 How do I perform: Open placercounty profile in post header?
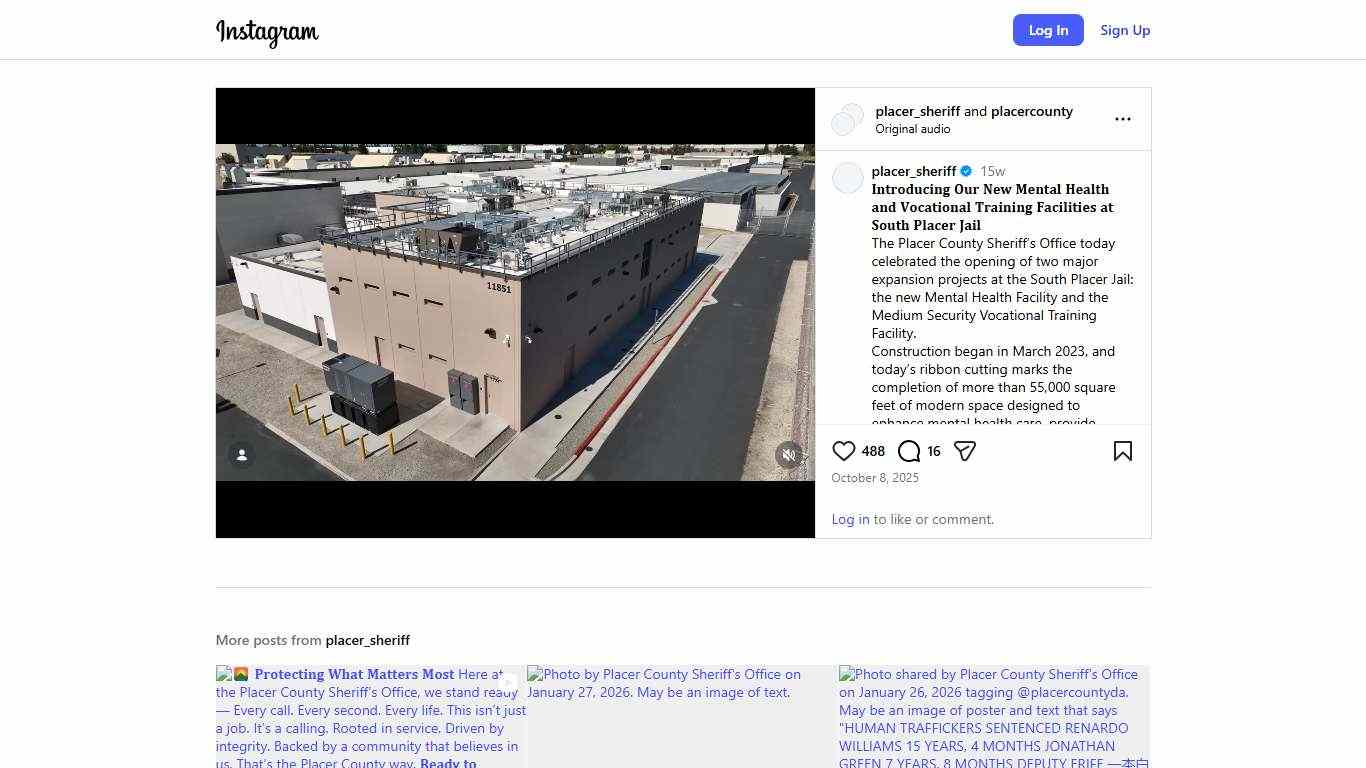(1031, 111)
